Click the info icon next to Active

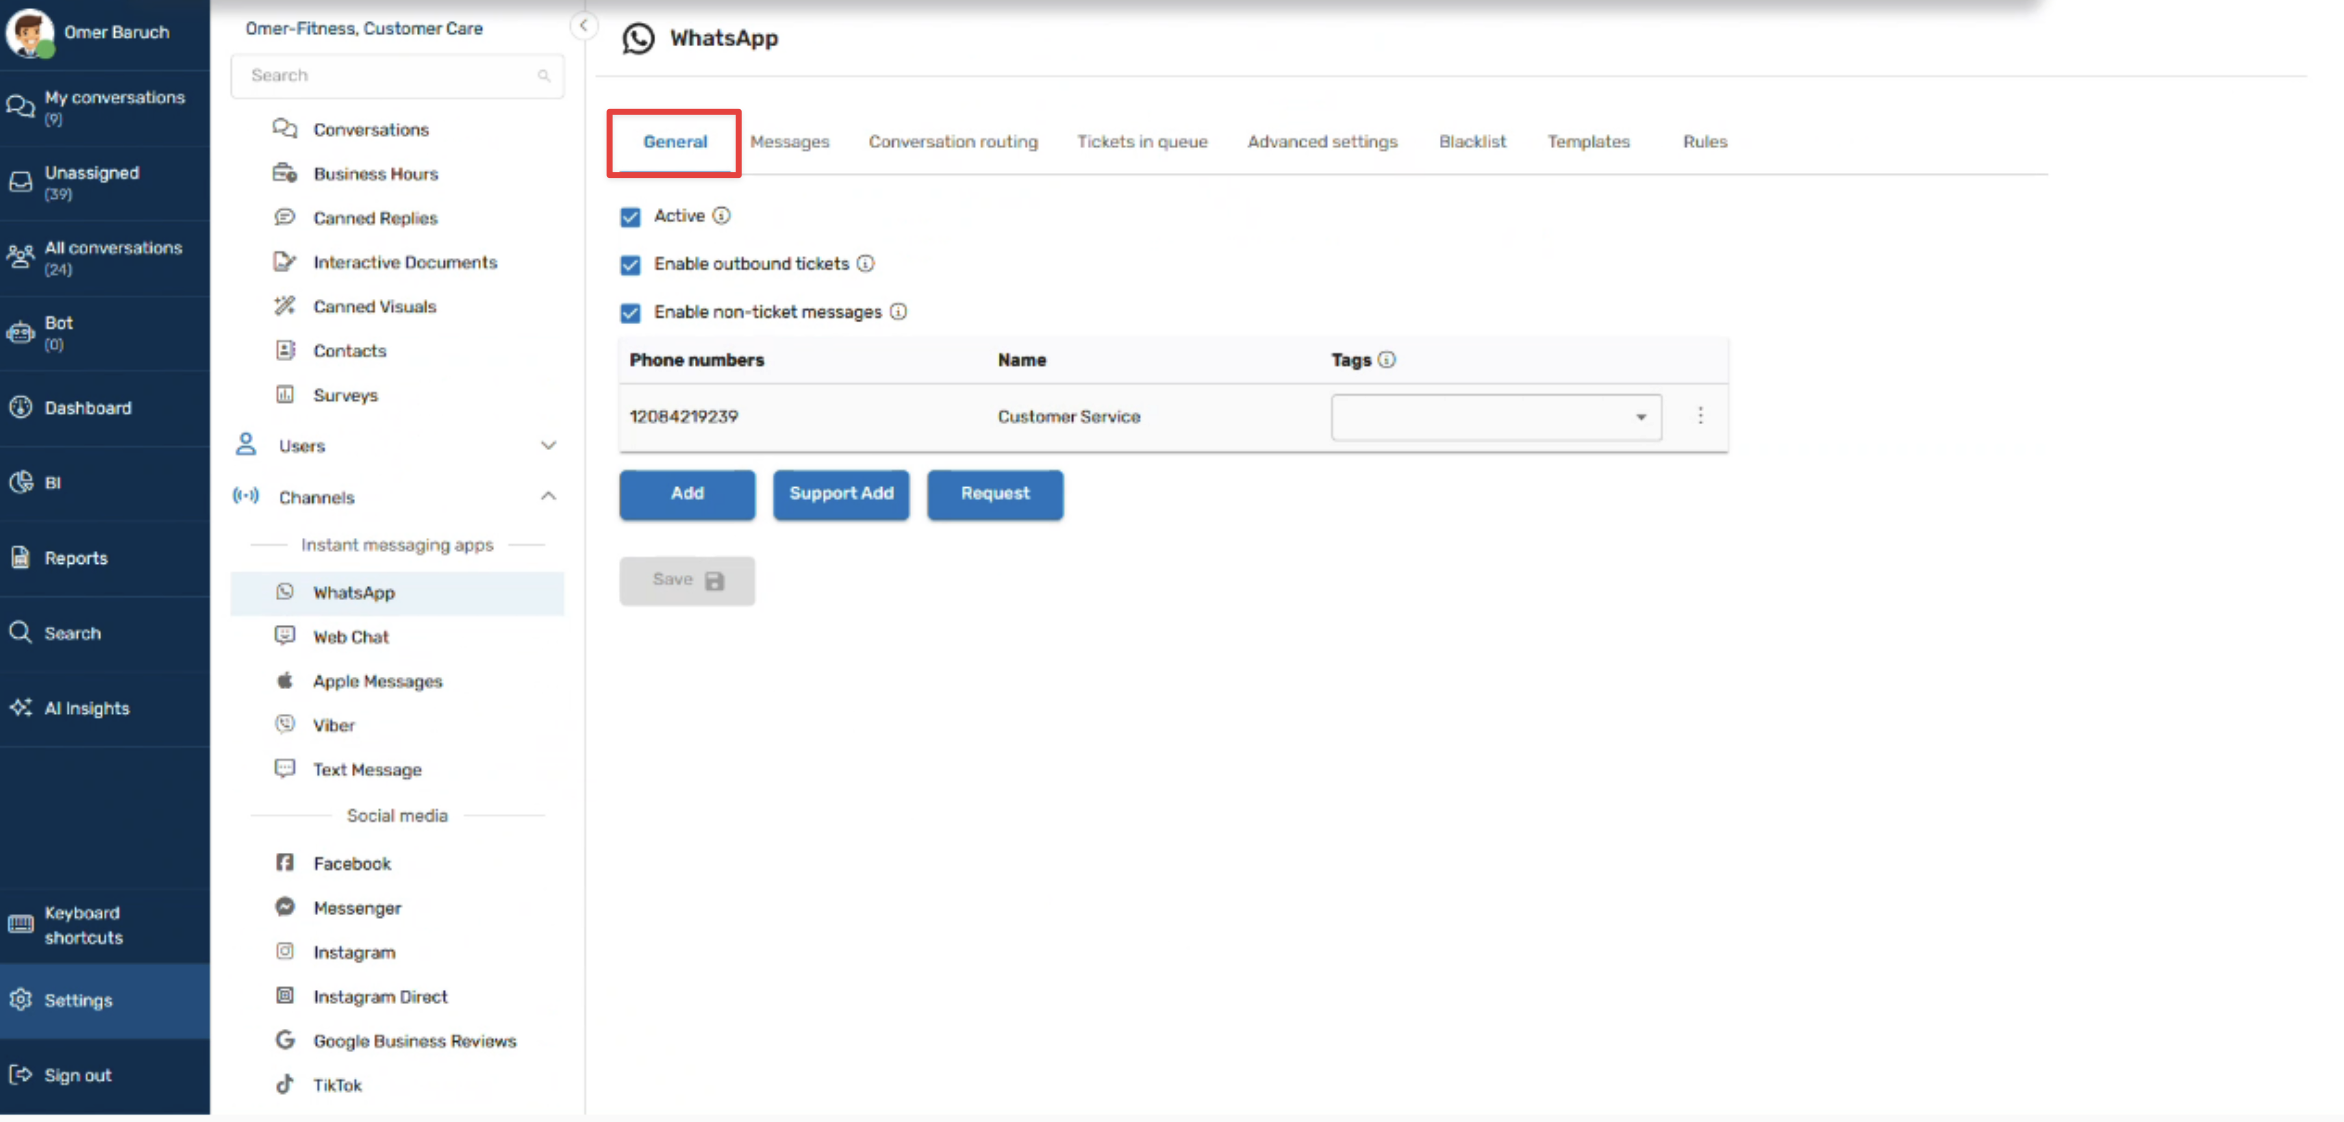721,216
